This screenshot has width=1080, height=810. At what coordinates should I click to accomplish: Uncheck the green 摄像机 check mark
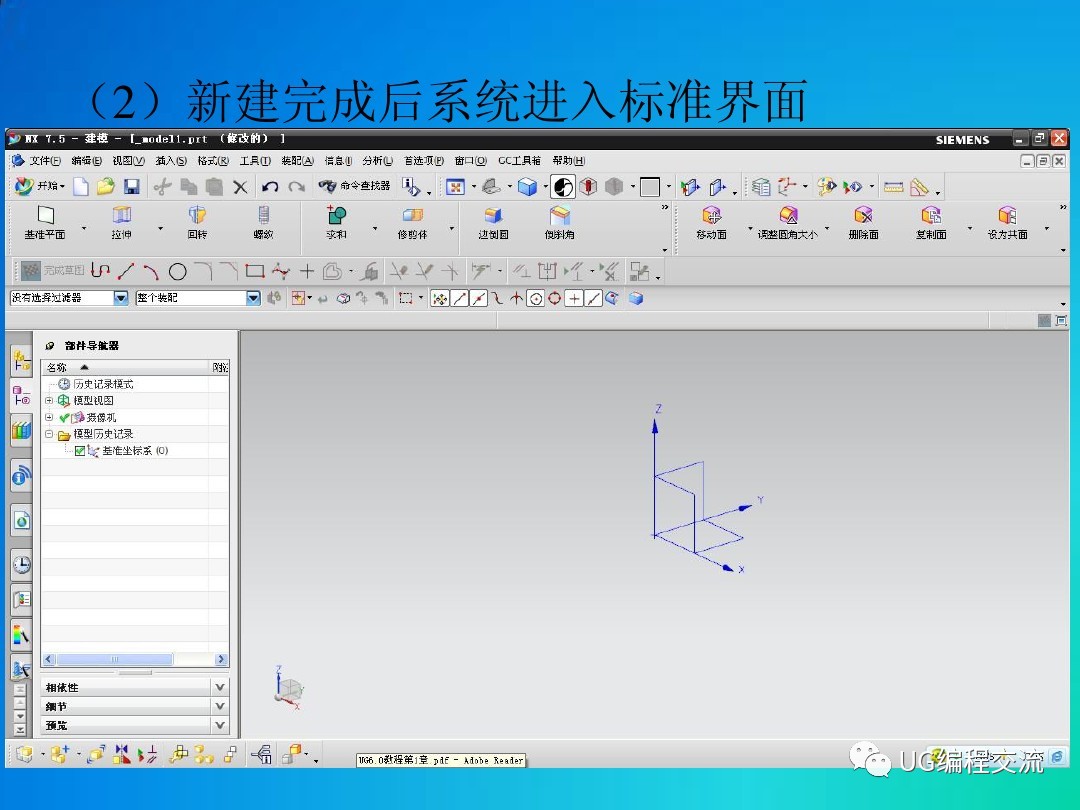63,417
